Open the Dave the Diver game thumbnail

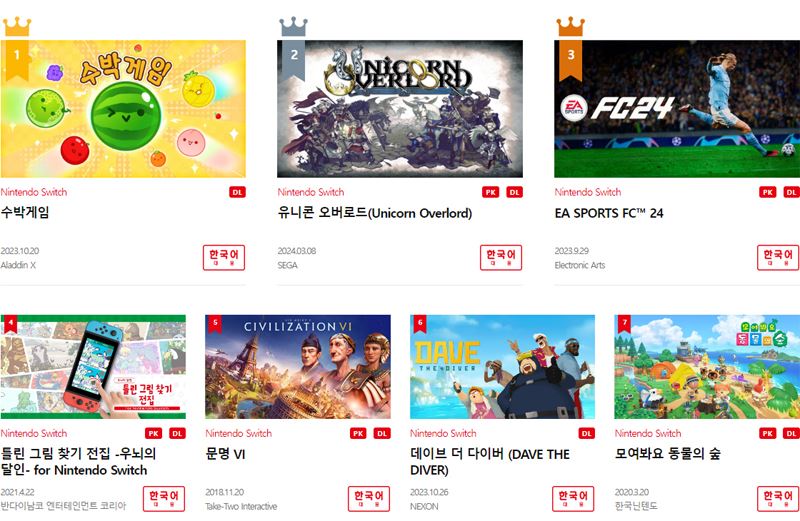coord(503,367)
